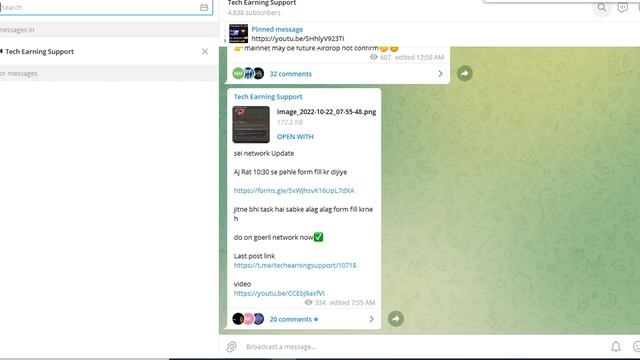This screenshot has height=360, width=640.
Task: Open emoji picker in message bar
Action: (636, 347)
